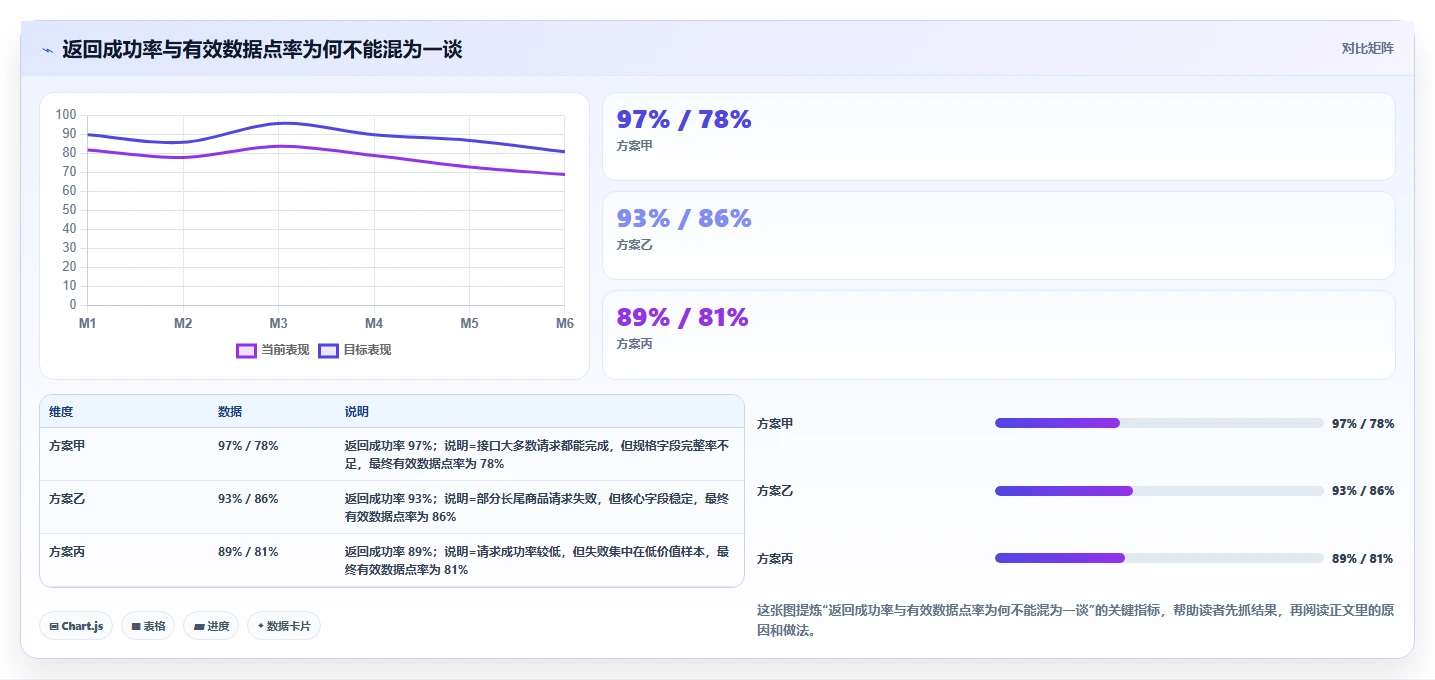Viewport: 1435px width, 680px height.
Task: Open the 93% / 86% data card
Action: [998, 236]
